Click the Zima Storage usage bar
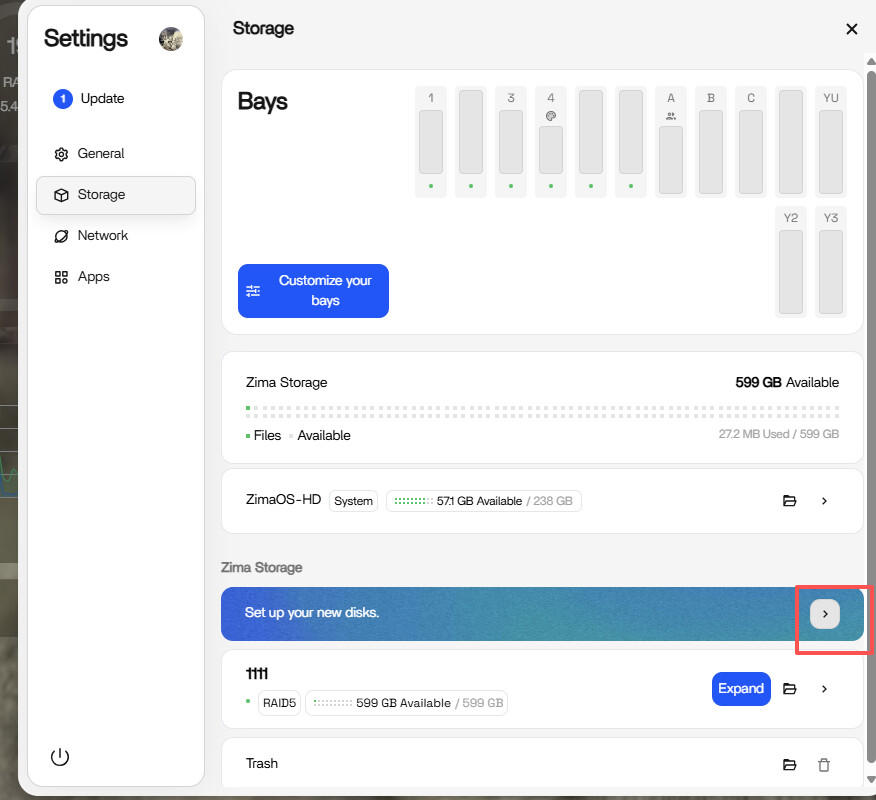The width and height of the screenshot is (876, 800). click(x=542, y=410)
